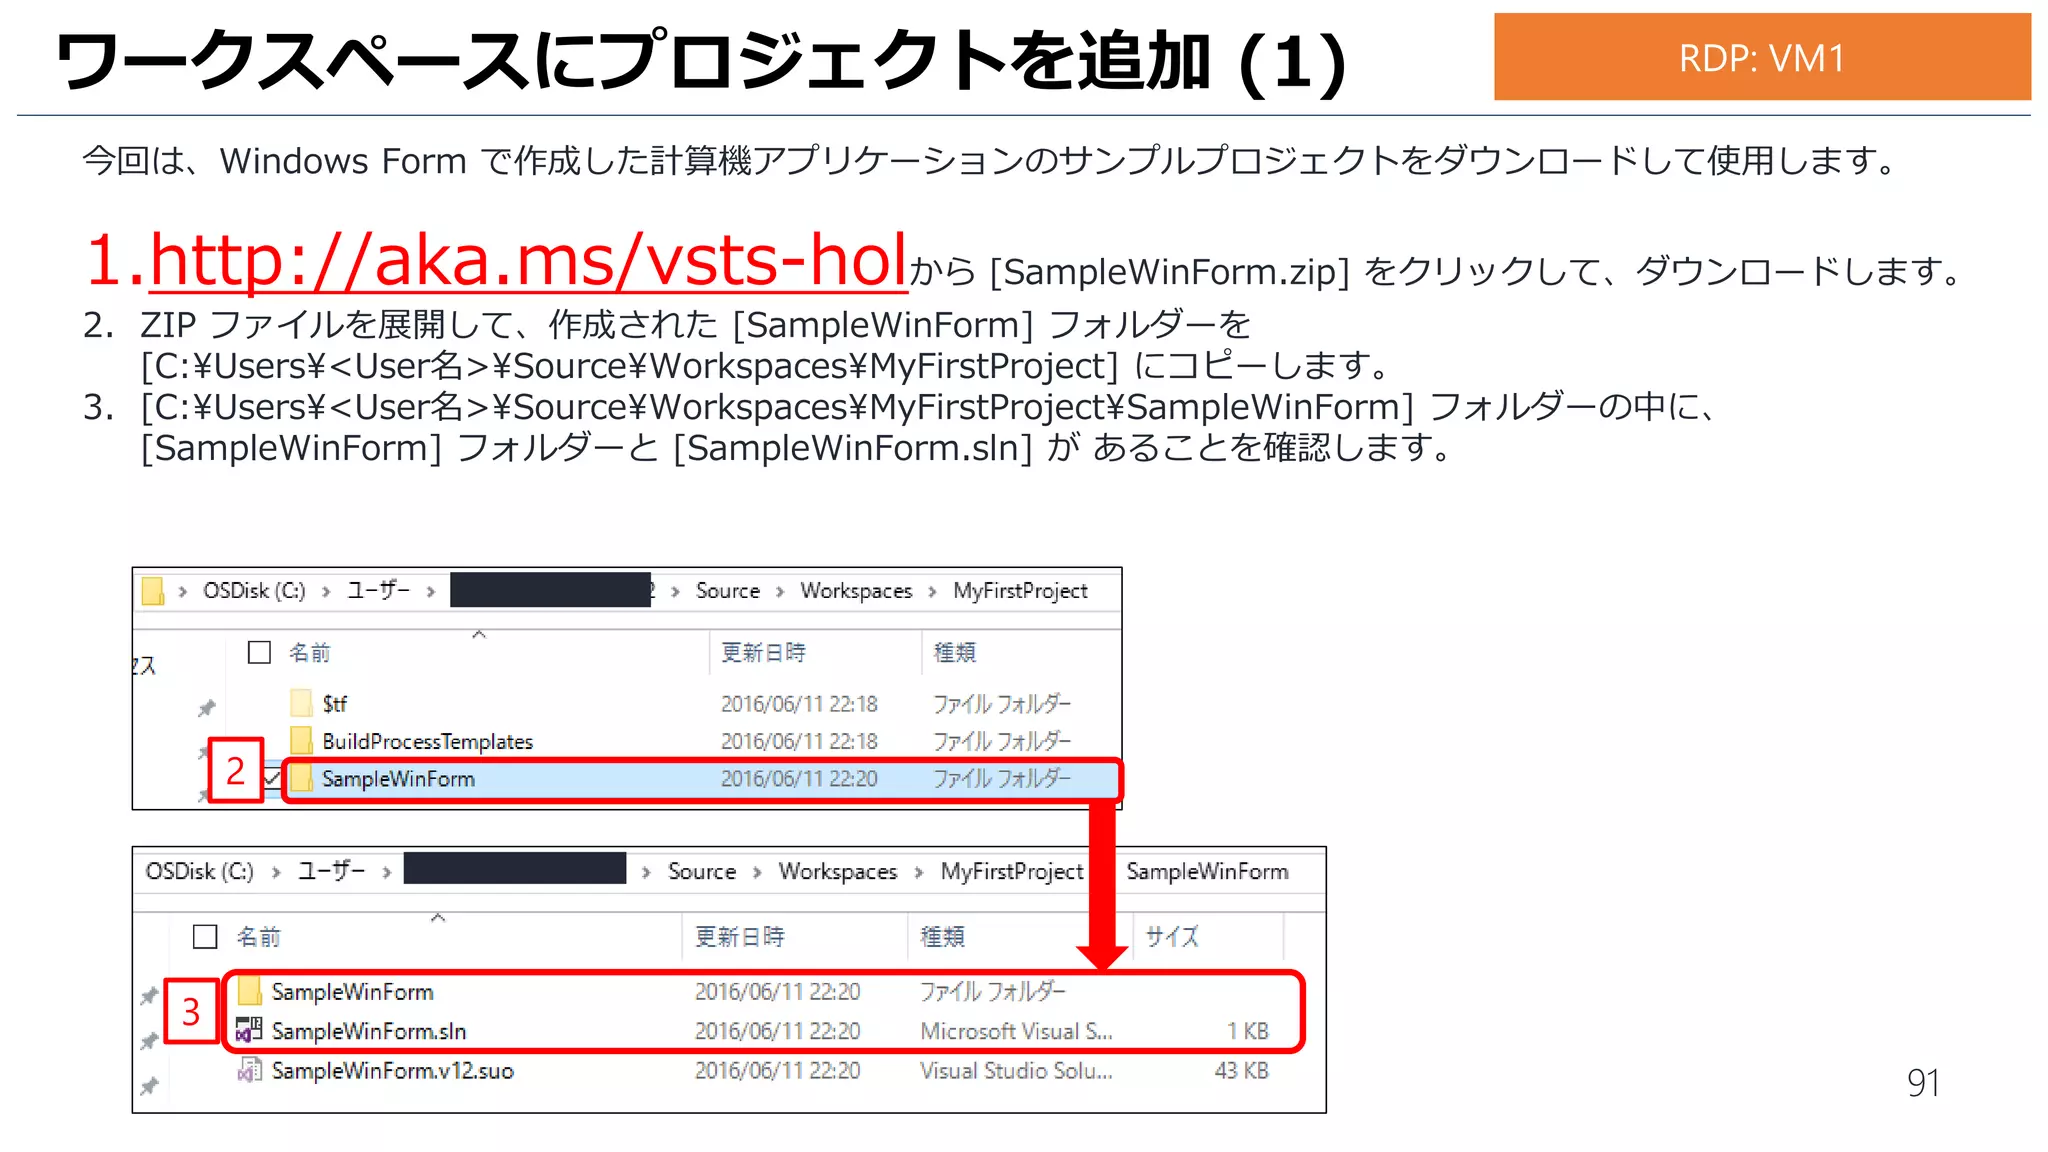This screenshot has height=1152, width=2048.
Task: Sort by 更新日時 column in lower window
Action: coord(740,936)
